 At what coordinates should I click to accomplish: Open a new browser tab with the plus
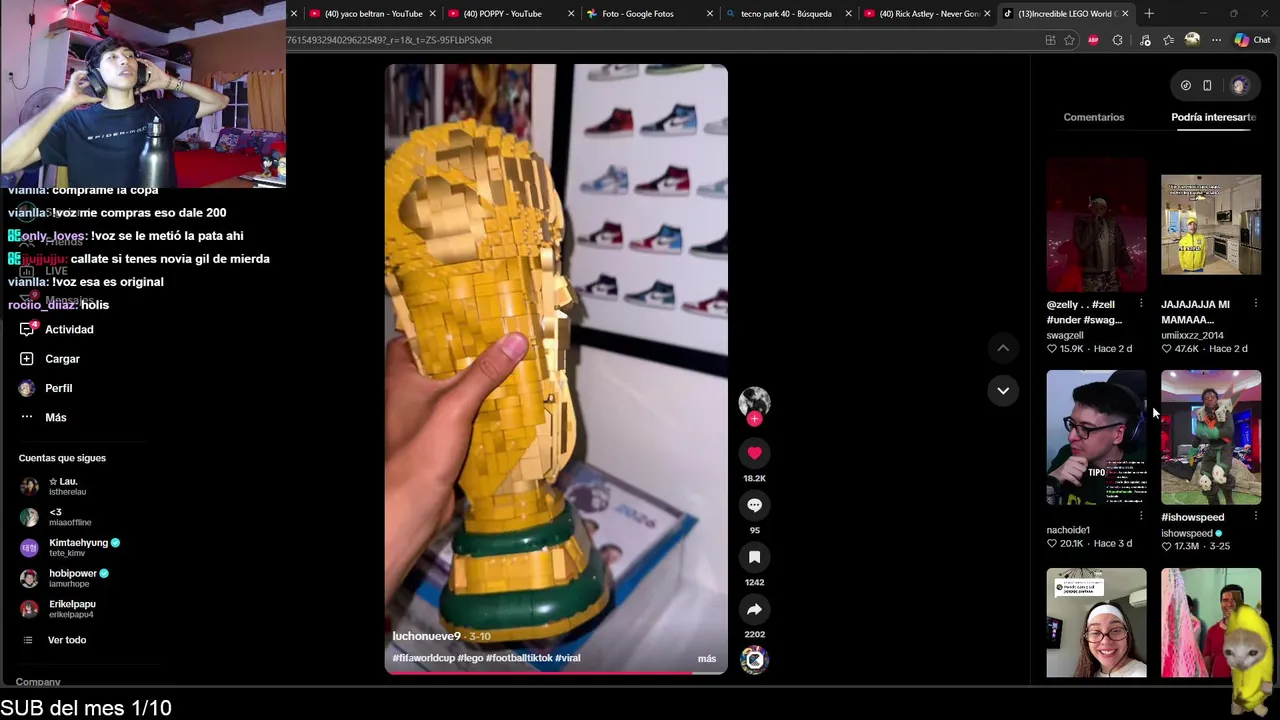(1149, 14)
